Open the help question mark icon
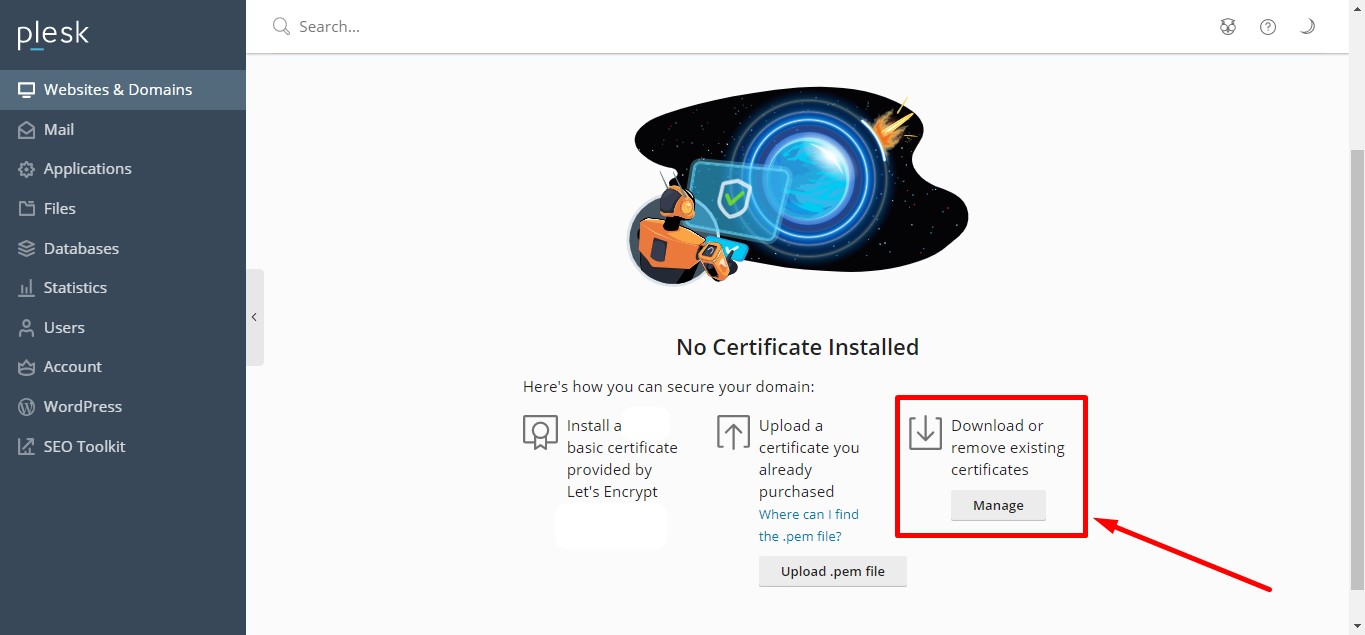This screenshot has height=635, width=1365. [x=1268, y=27]
